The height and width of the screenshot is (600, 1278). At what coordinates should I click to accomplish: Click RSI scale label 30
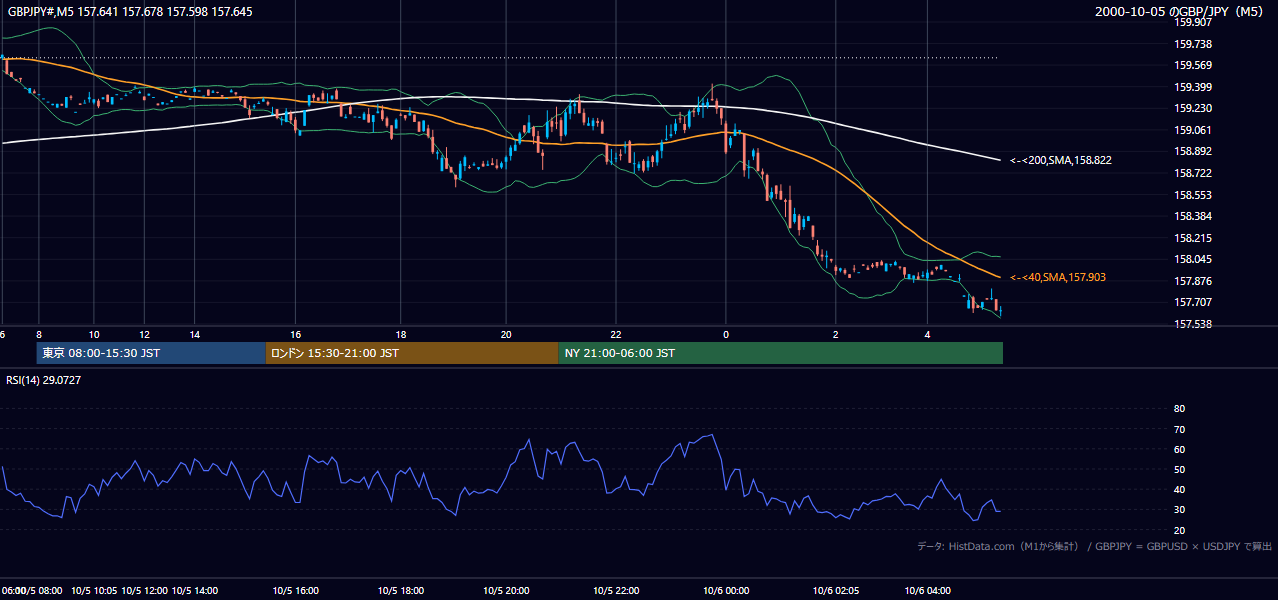(x=1179, y=510)
